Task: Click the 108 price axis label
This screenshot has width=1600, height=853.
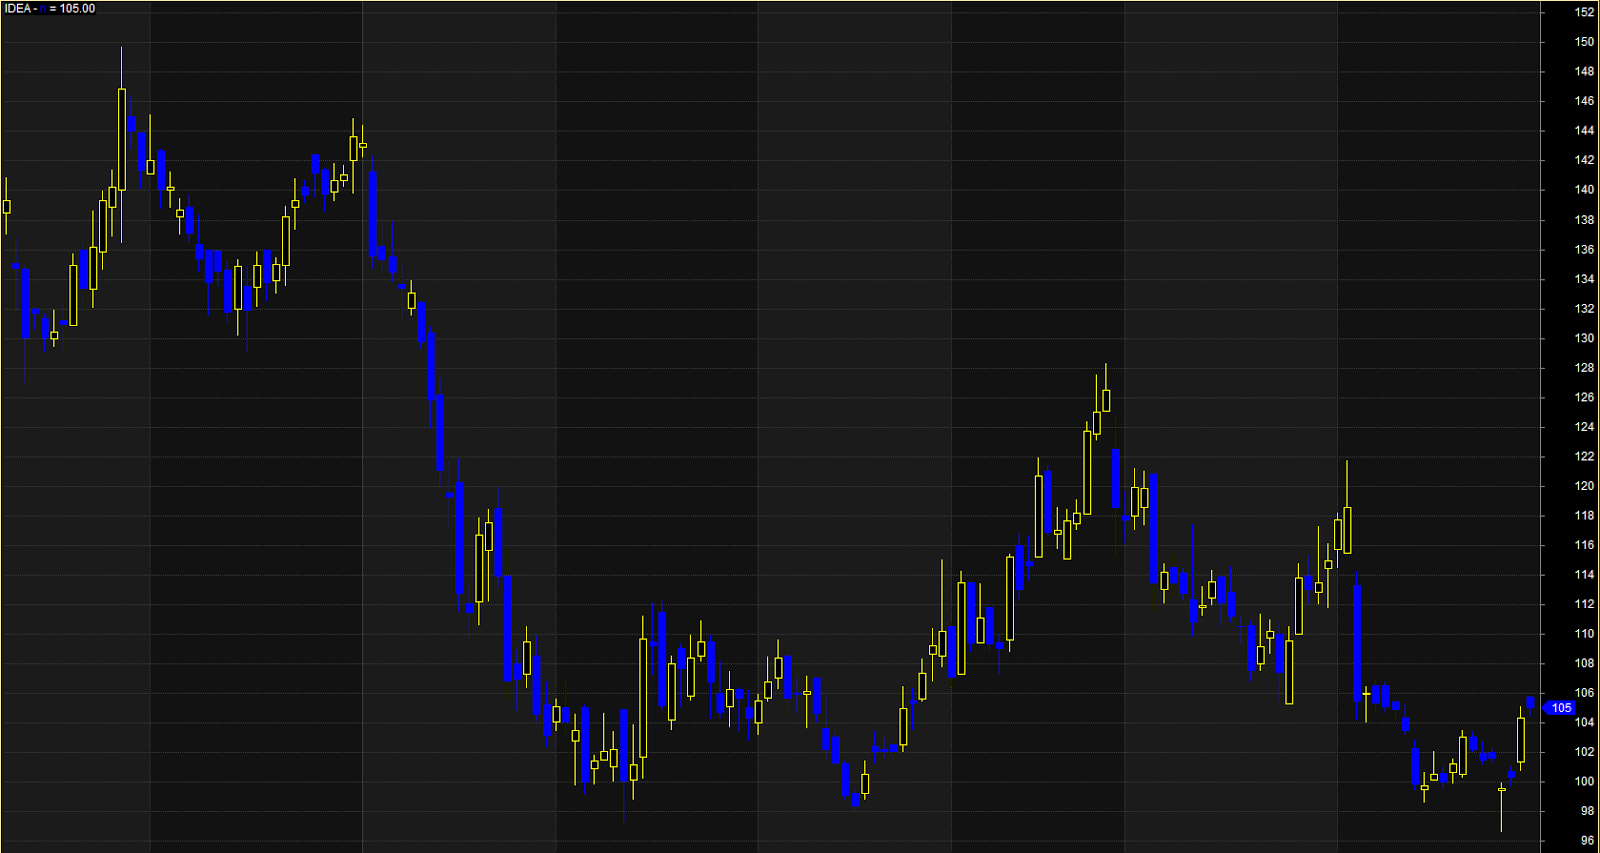Action: (x=1584, y=664)
